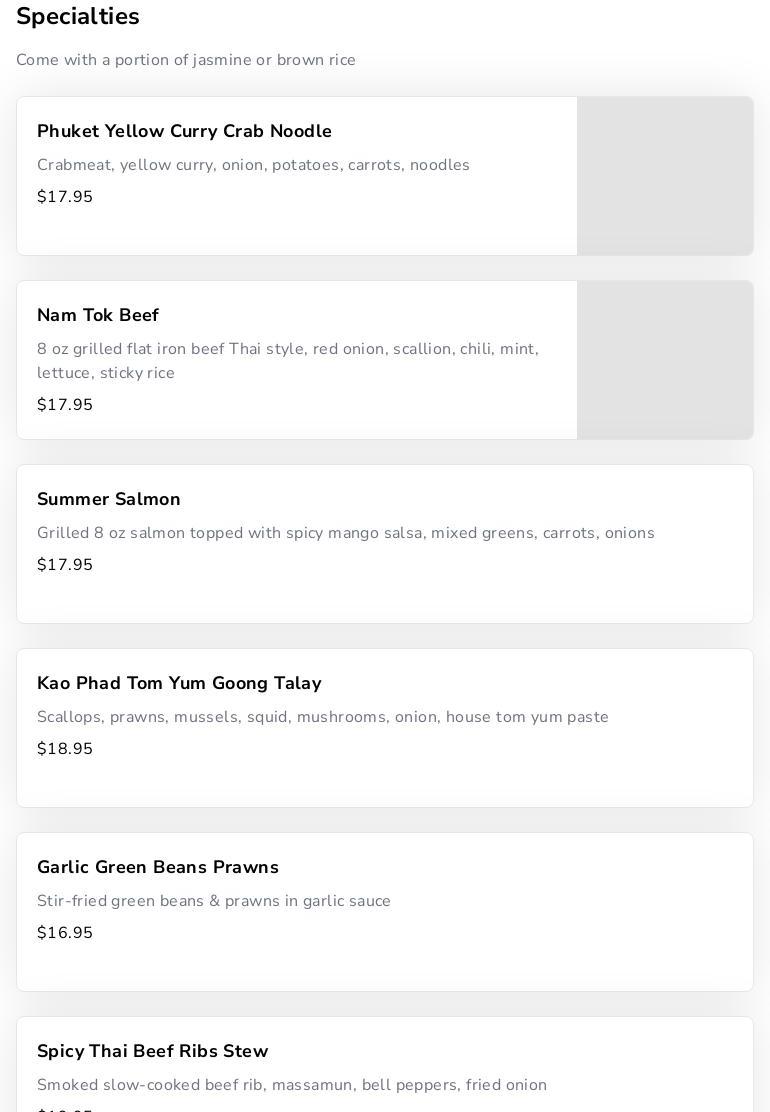Choose the Spicy Thai Beef Ribs Stew title
Screen dimensions: 770x1112
click(152, 1052)
